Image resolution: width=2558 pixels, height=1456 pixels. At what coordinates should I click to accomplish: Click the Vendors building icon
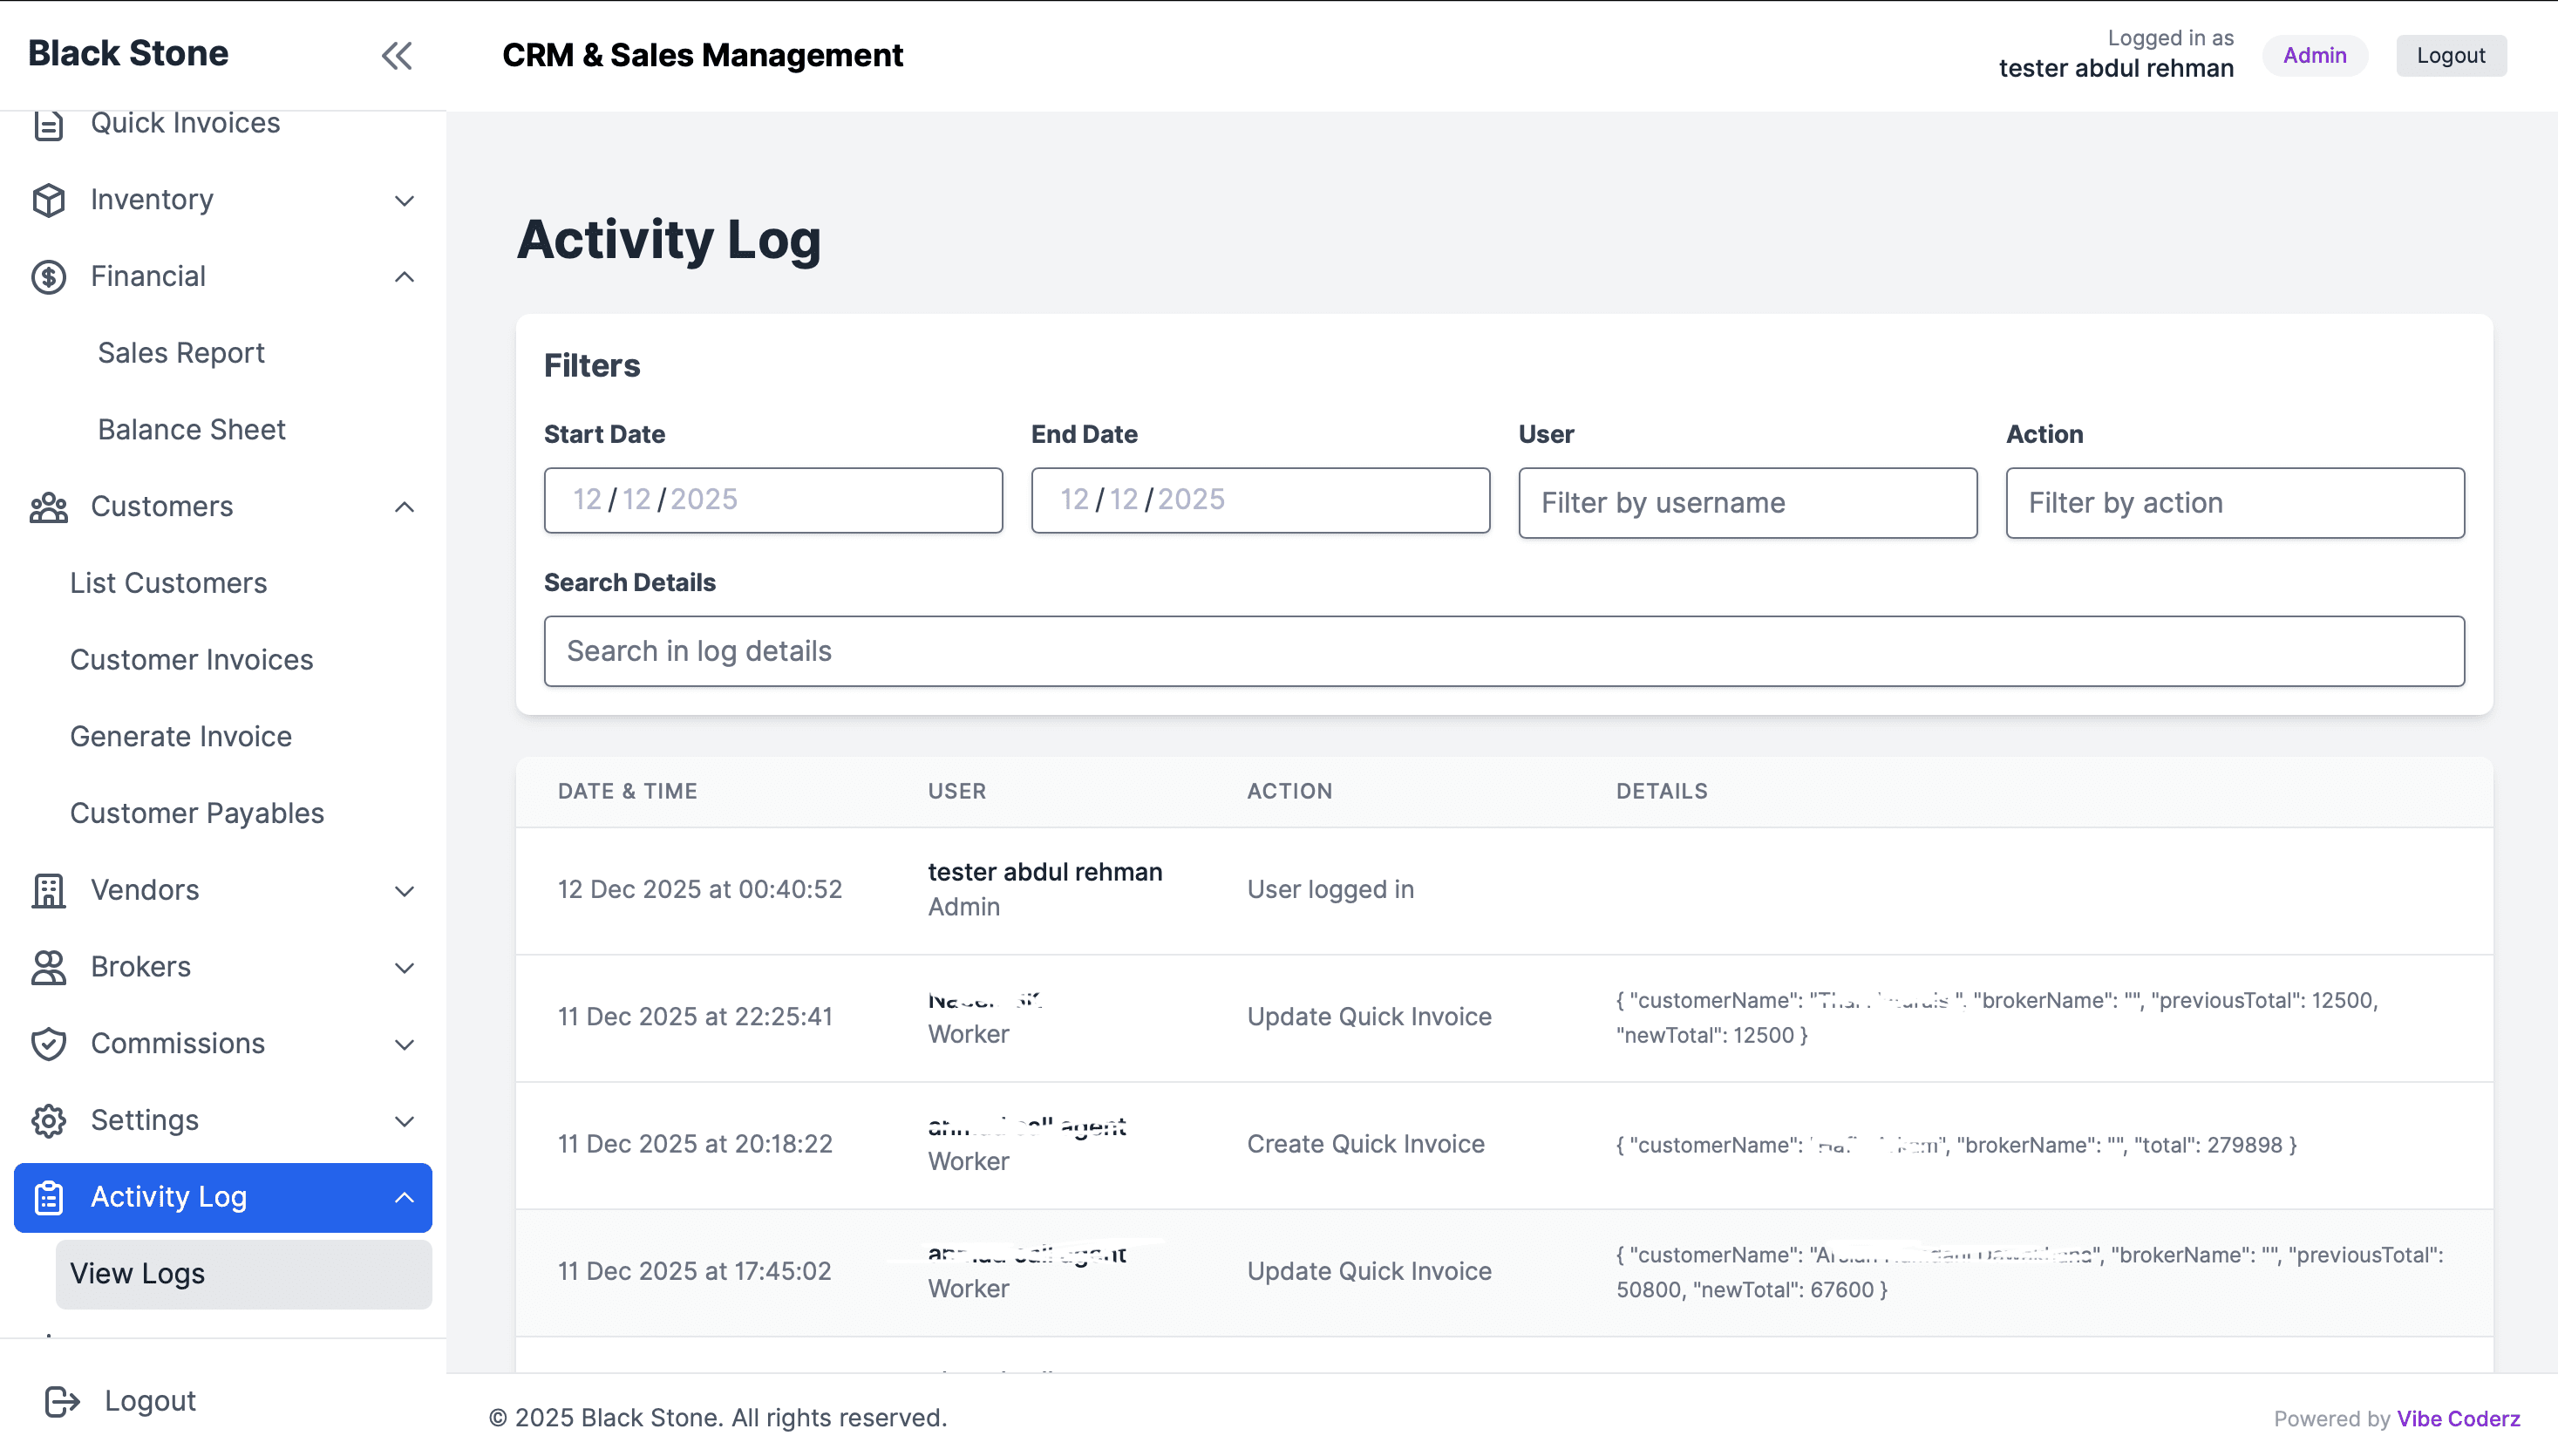(x=48, y=890)
